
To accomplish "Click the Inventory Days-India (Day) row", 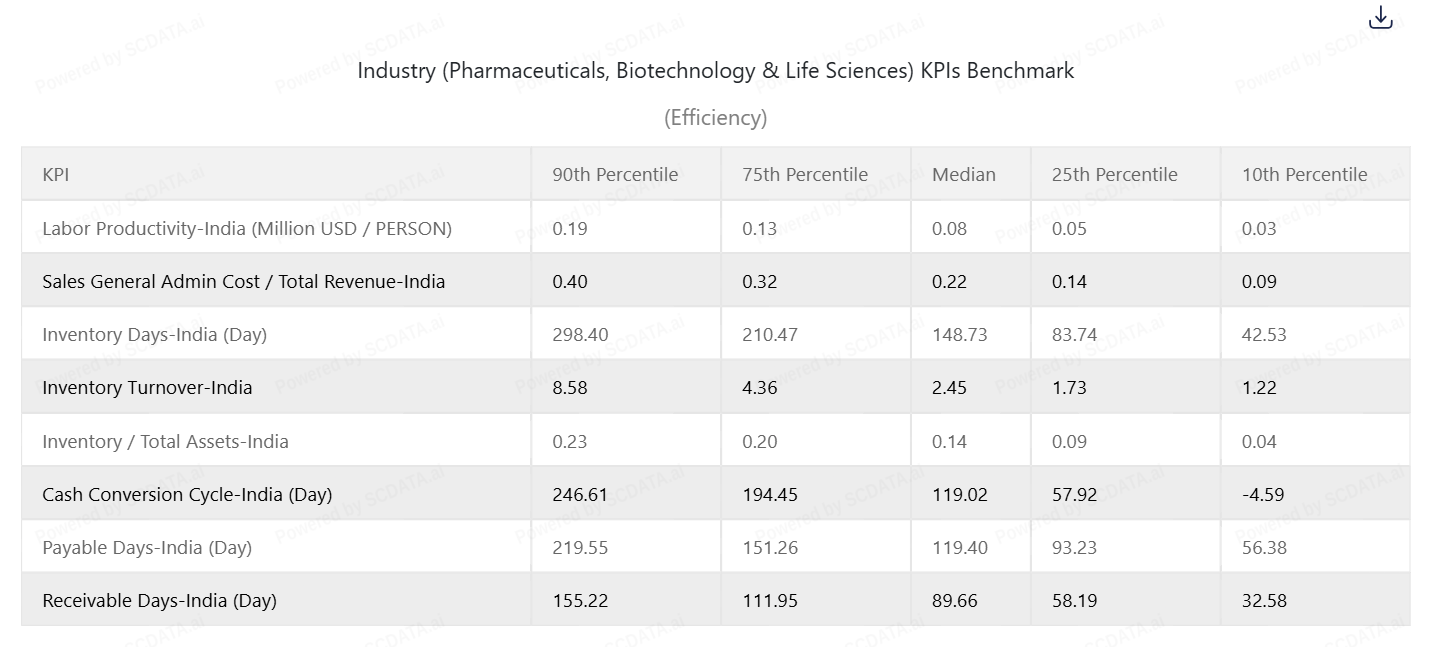I will click(x=154, y=335).
